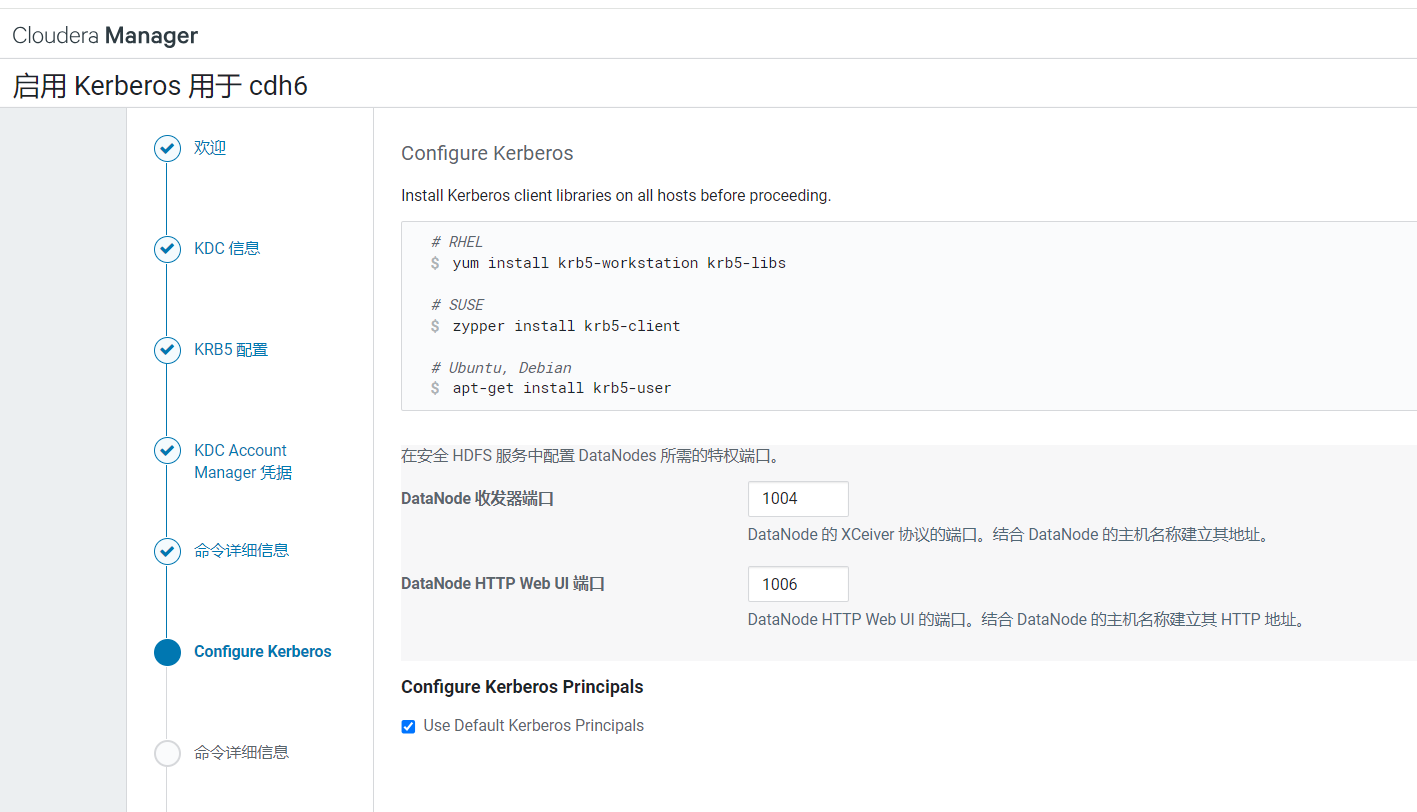Click the 'Use Default Kerberos Principals' label text

pyautogui.click(x=533, y=726)
